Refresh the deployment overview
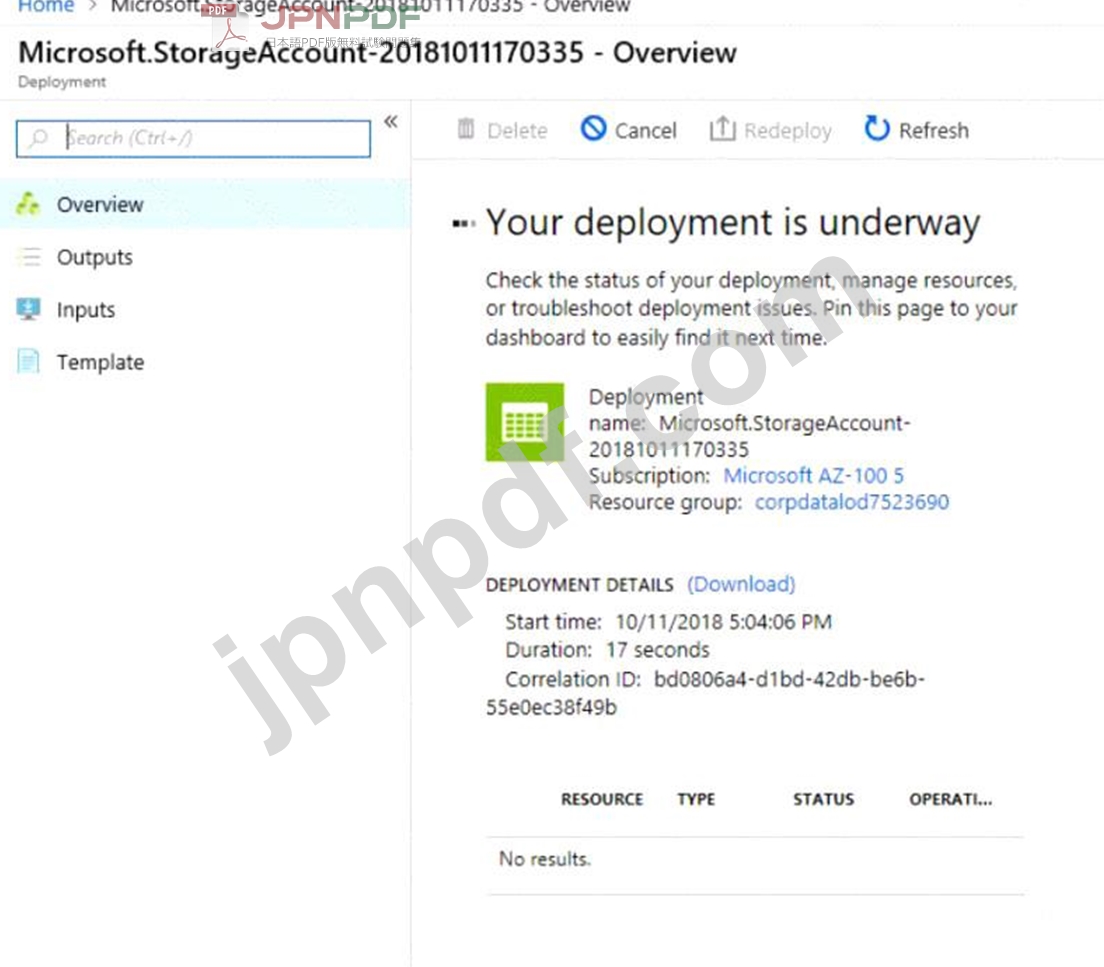This screenshot has width=1104, height=967. (916, 130)
